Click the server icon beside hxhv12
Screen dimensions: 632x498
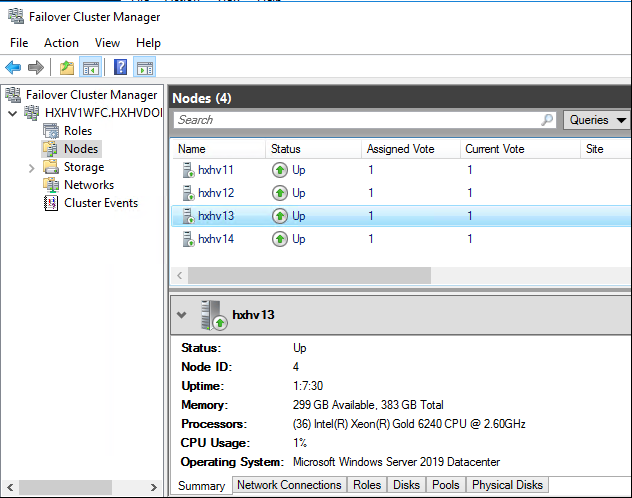[188, 193]
